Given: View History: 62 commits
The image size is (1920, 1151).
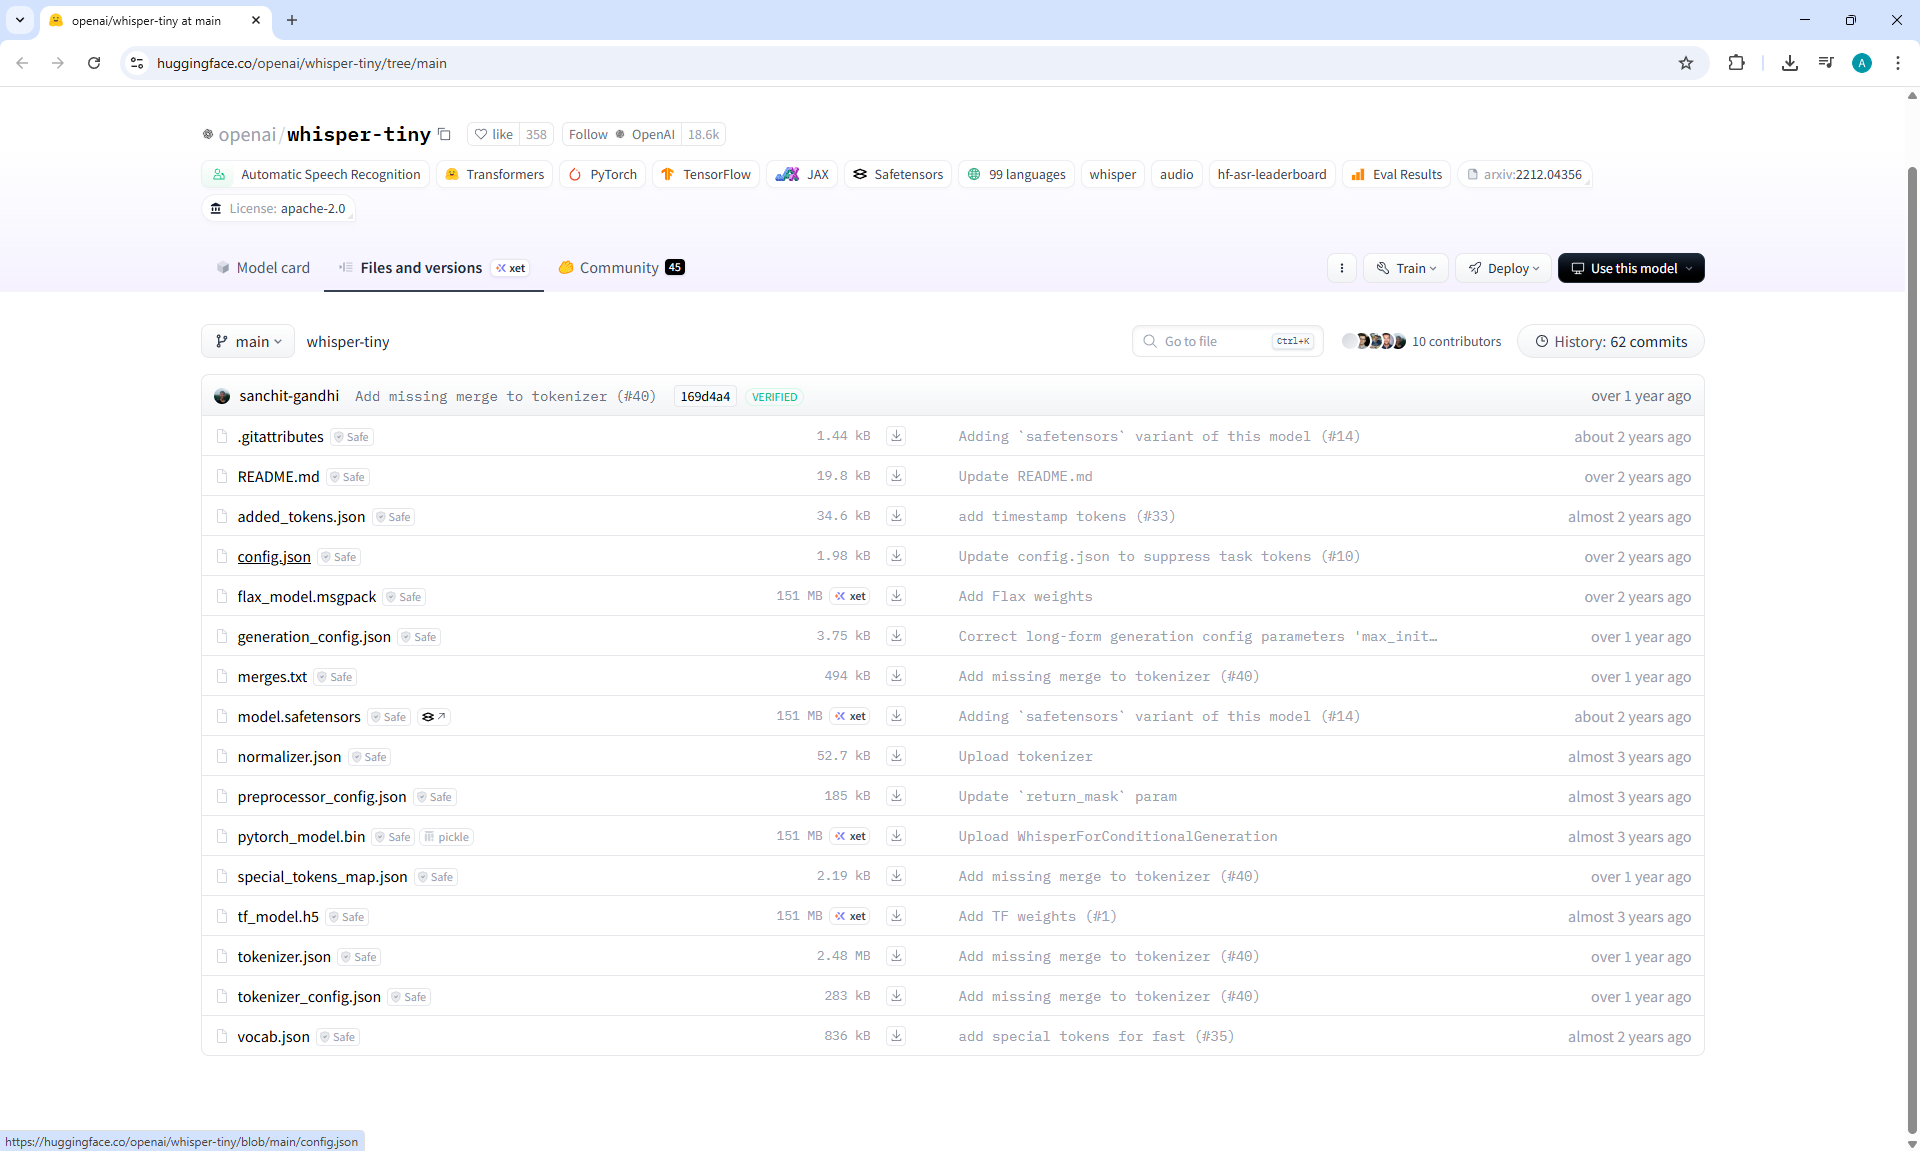Looking at the screenshot, I should pyautogui.click(x=1610, y=342).
